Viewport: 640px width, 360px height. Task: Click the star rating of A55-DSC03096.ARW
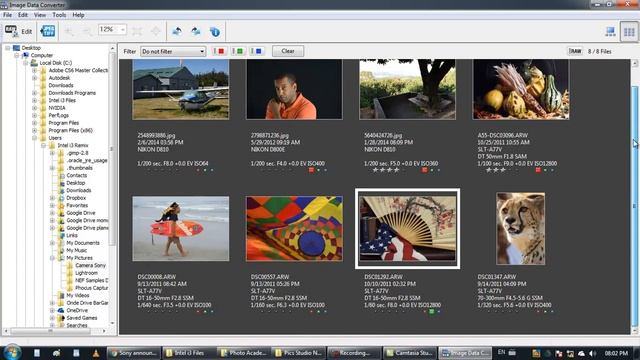coord(496,170)
